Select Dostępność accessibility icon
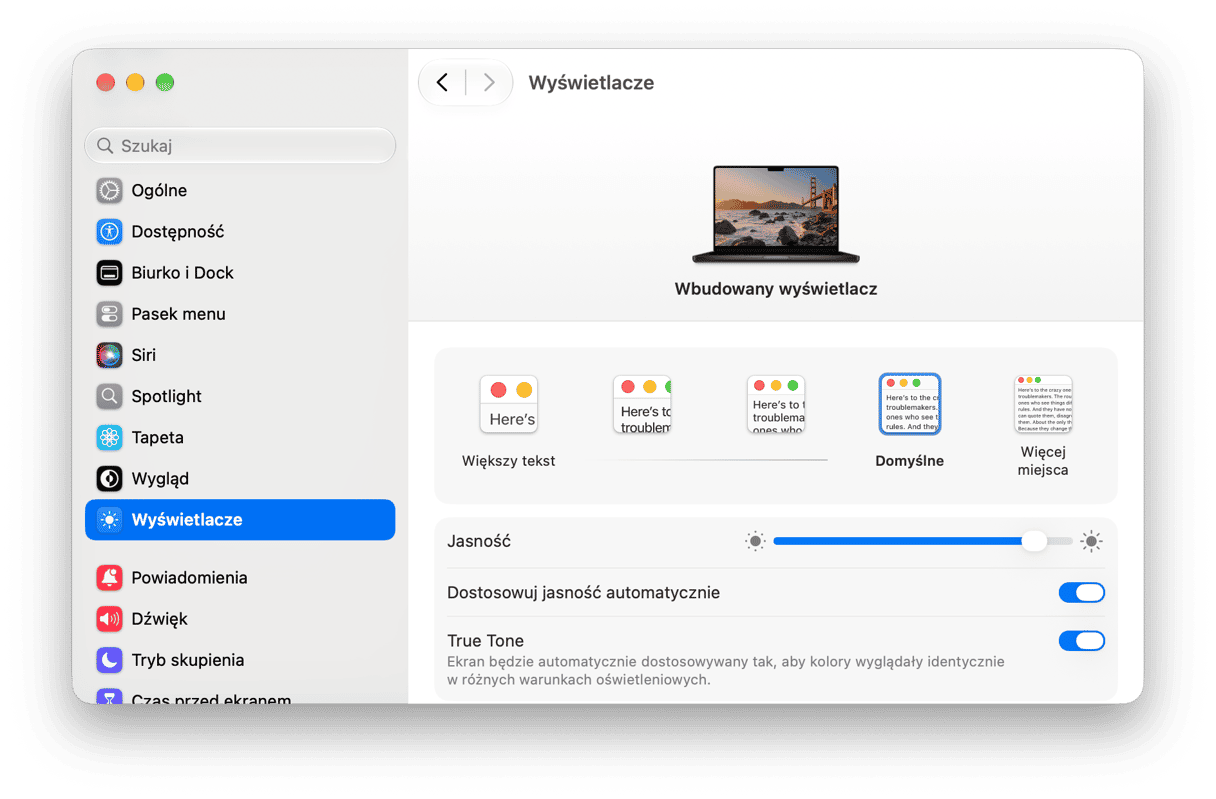Image resolution: width=1216 pixels, height=799 pixels. click(x=109, y=231)
